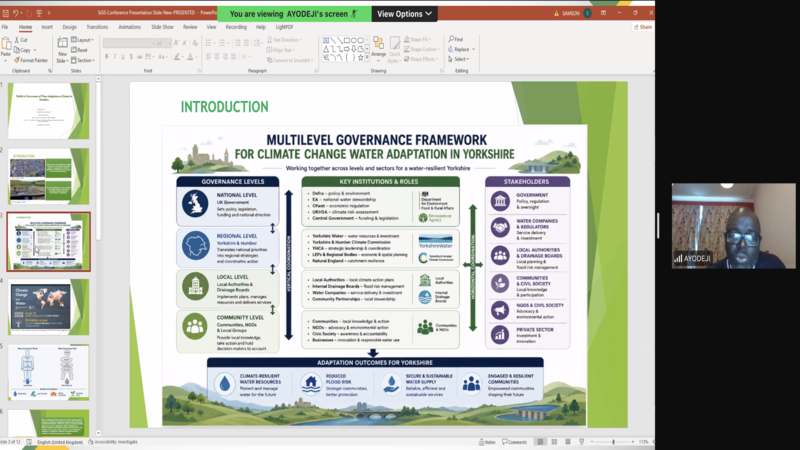The height and width of the screenshot is (450, 800).
Task: Open the Layout dropdown
Action: click(x=82, y=40)
